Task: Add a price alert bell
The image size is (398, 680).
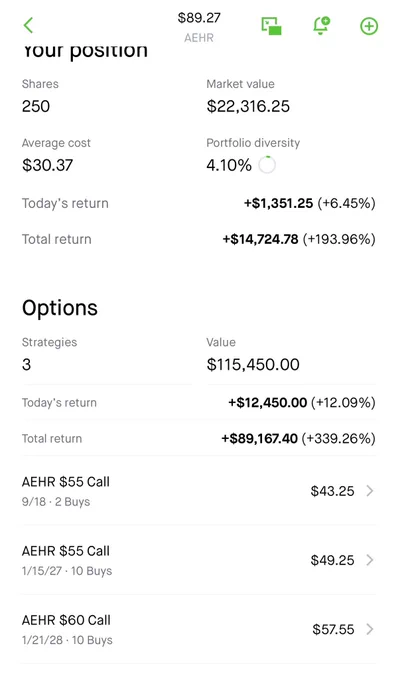Action: [321, 26]
